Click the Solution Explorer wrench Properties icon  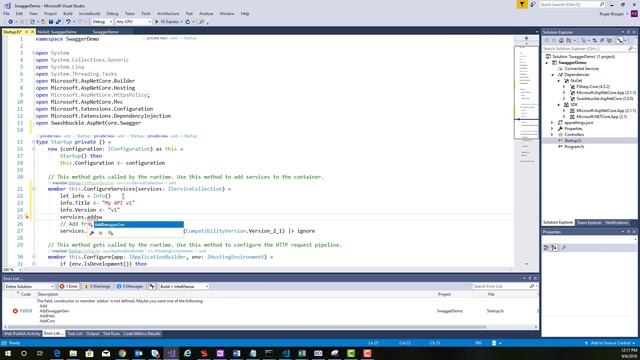coord(620,40)
